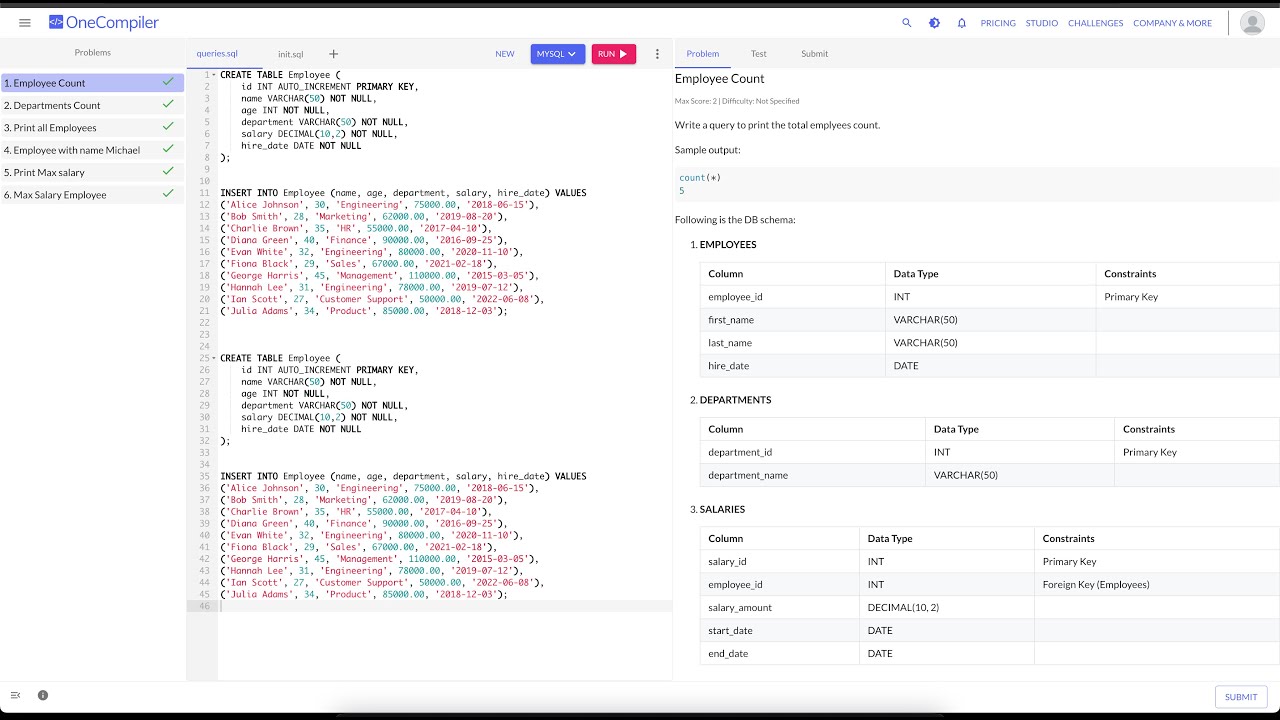Click the green check on Employee Count
Image resolution: width=1280 pixels, height=720 pixels.
(168, 82)
